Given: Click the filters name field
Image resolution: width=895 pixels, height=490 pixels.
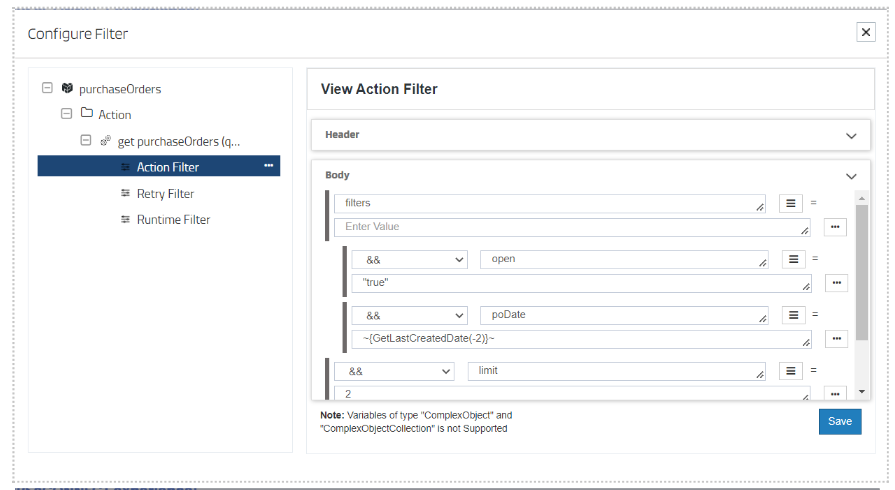Looking at the screenshot, I should coord(550,203).
